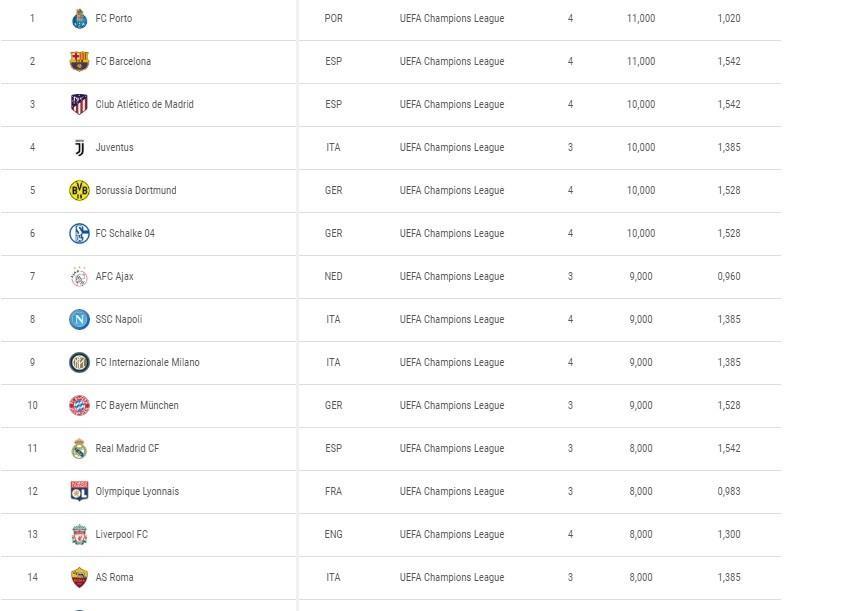
Task: Click the Borussia Dortmund BVB badge
Action: point(79,190)
